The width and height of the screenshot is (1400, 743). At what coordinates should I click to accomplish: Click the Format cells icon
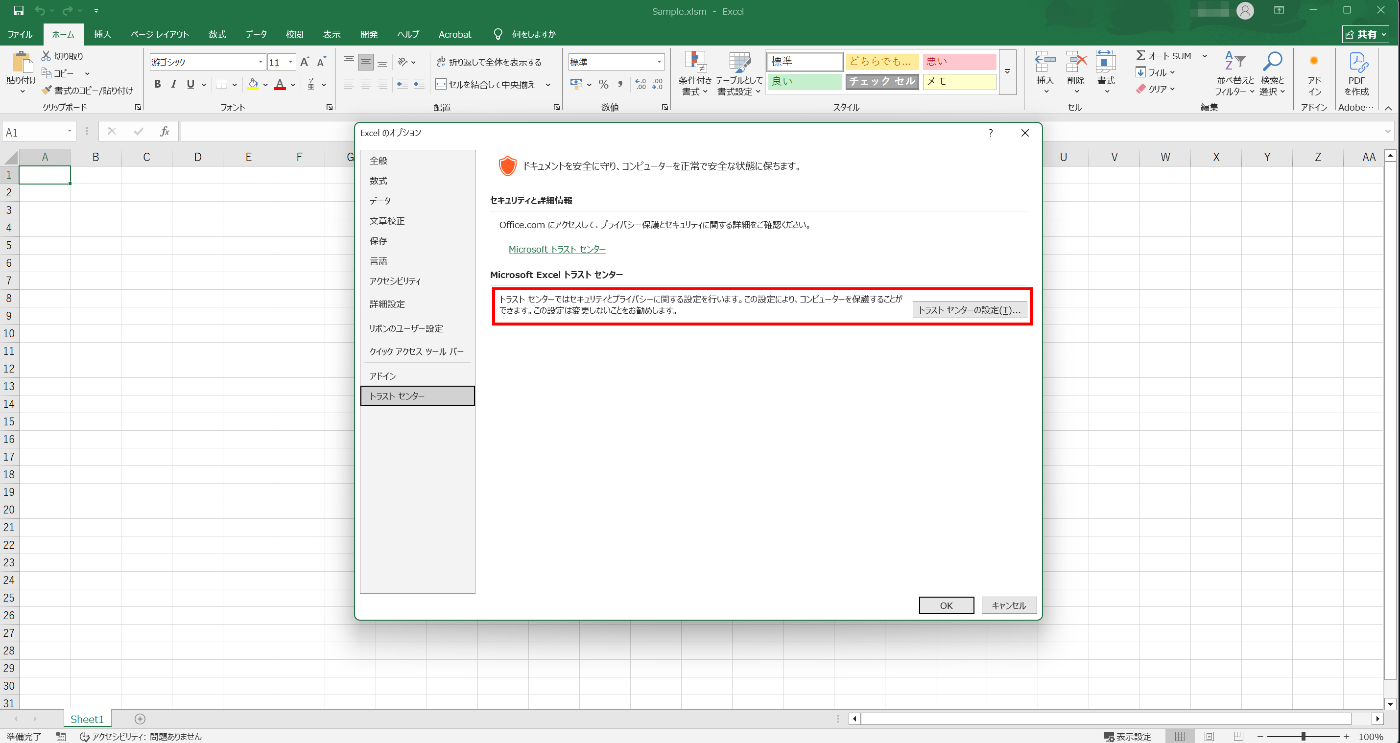[1106, 62]
